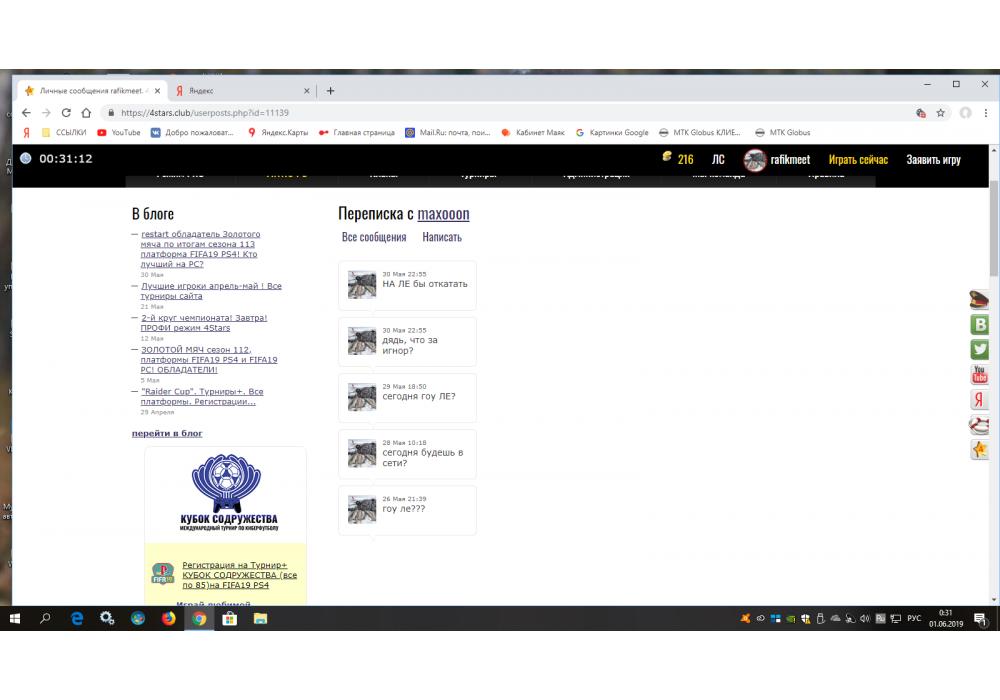Open the Microsoft Store taskbar icon

click(230, 618)
